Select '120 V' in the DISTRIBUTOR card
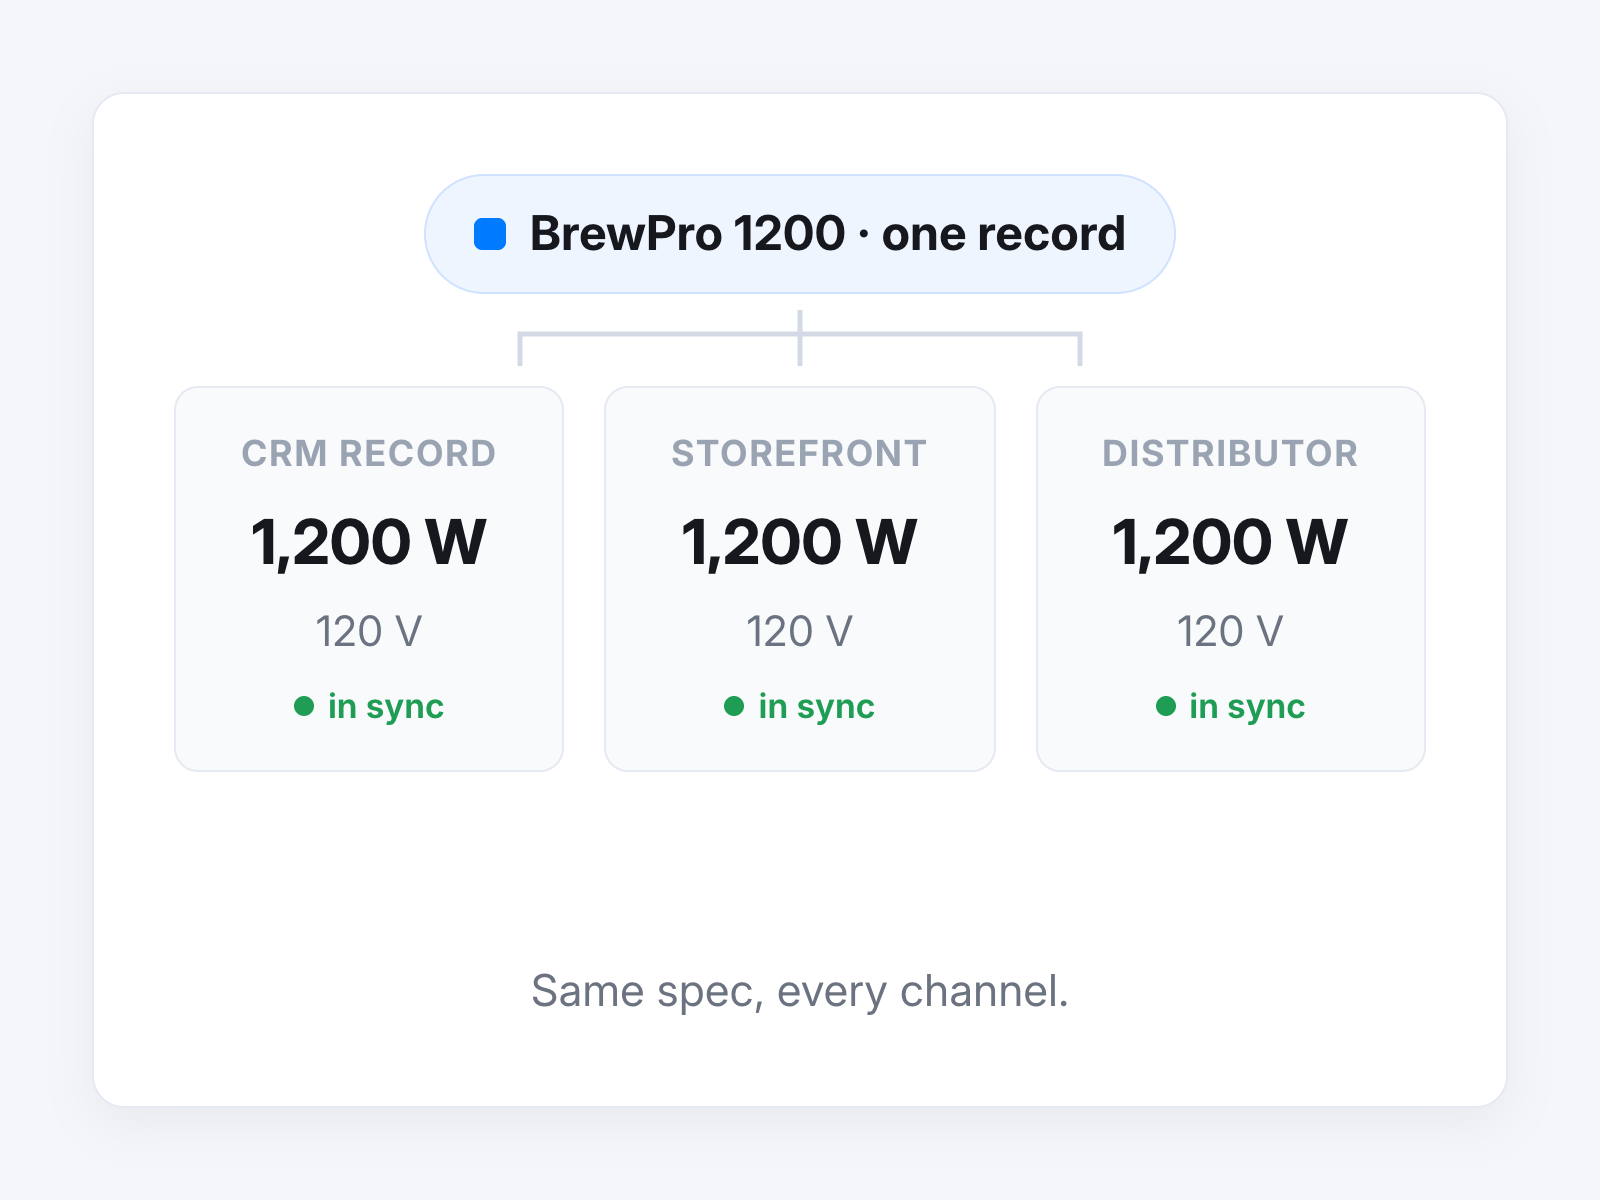 tap(1230, 632)
